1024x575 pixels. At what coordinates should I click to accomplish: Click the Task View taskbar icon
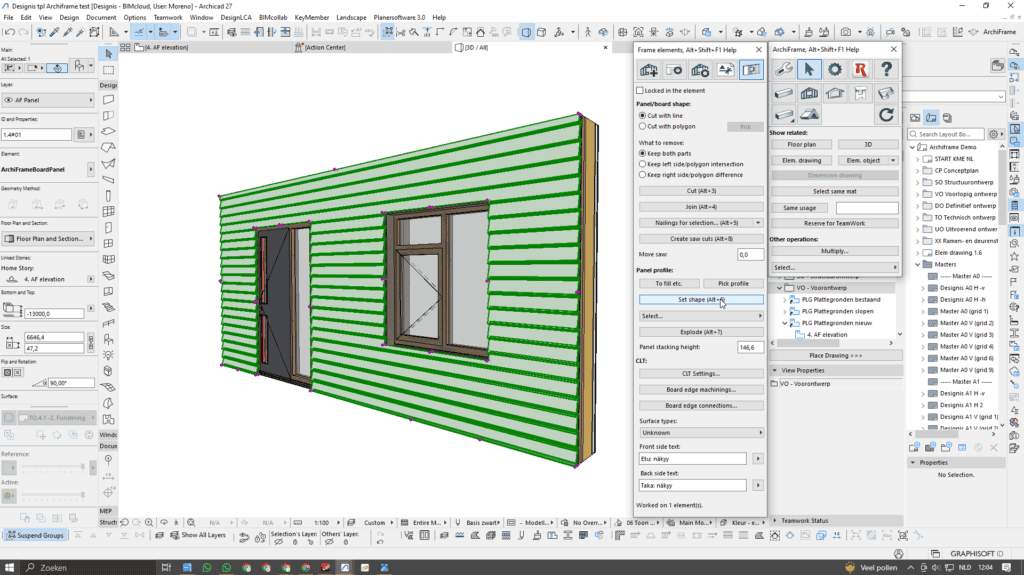pos(166,568)
